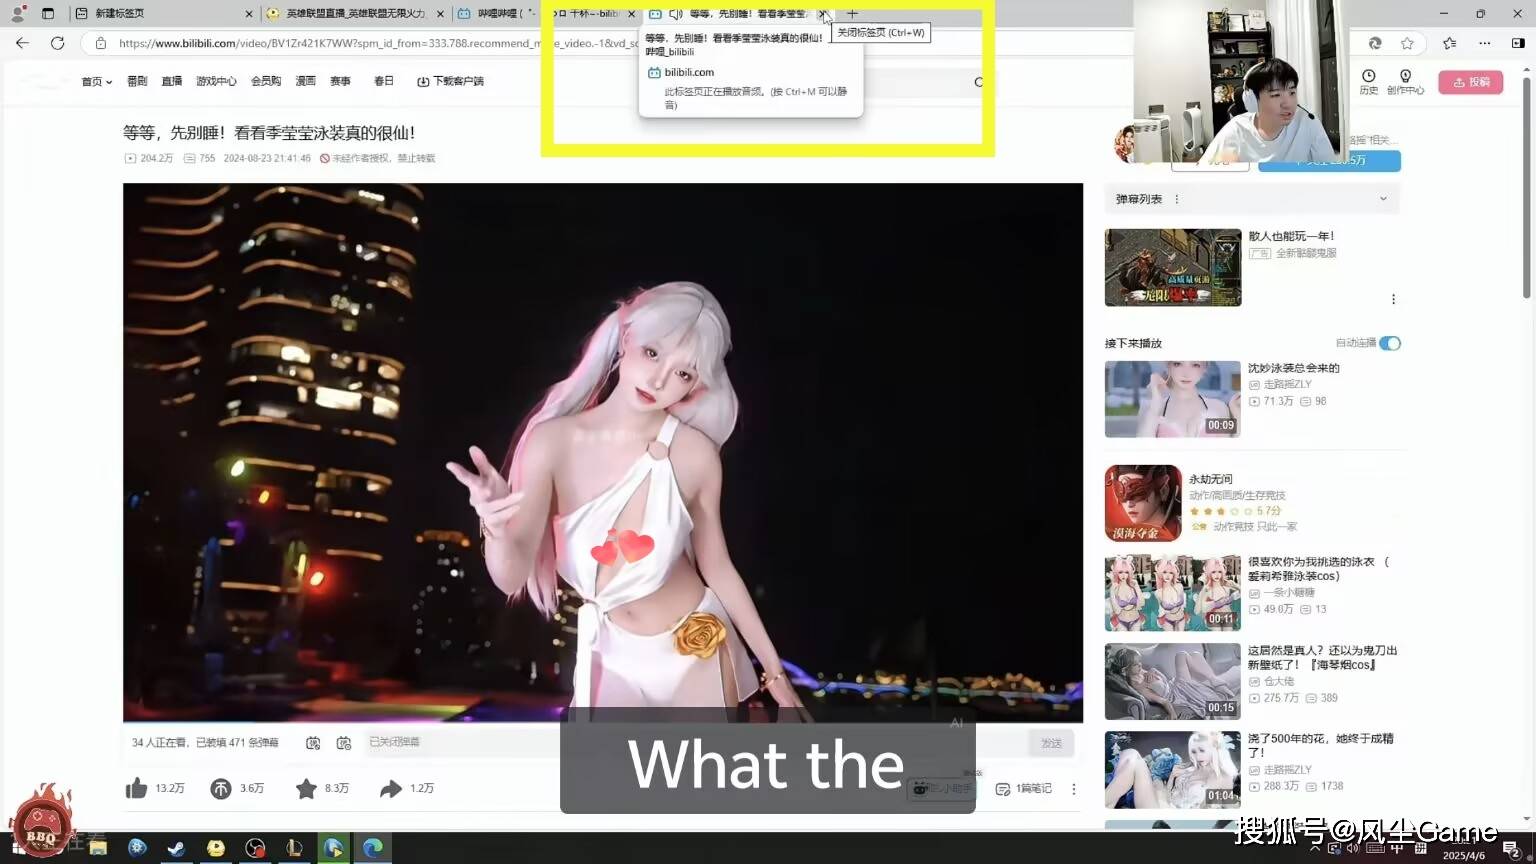Click 下载客户端 download link
Viewport: 1536px width, 864px height.
(450, 81)
